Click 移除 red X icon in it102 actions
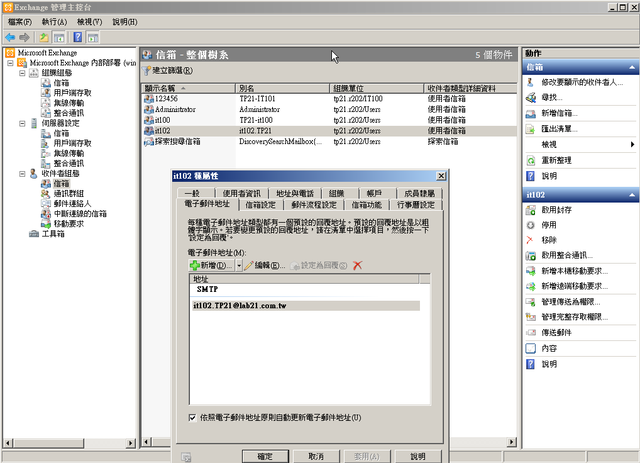The height and width of the screenshot is (463, 640). click(530, 240)
